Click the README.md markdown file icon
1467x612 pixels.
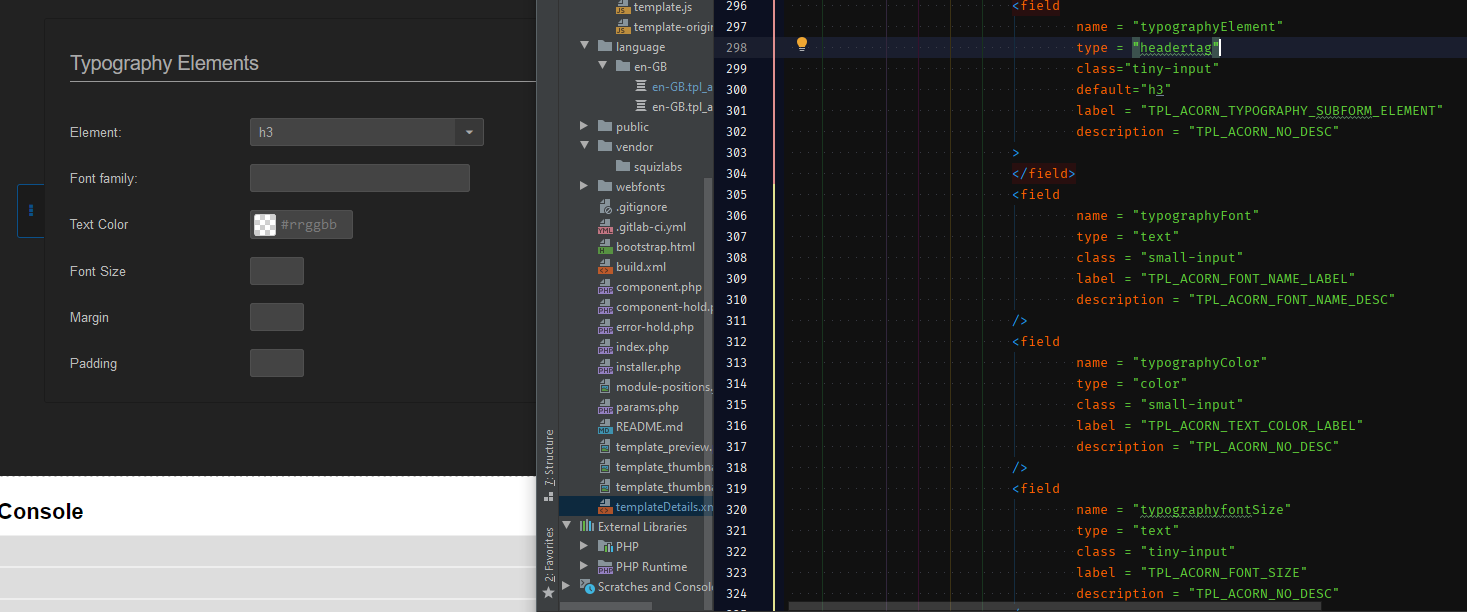coord(605,426)
